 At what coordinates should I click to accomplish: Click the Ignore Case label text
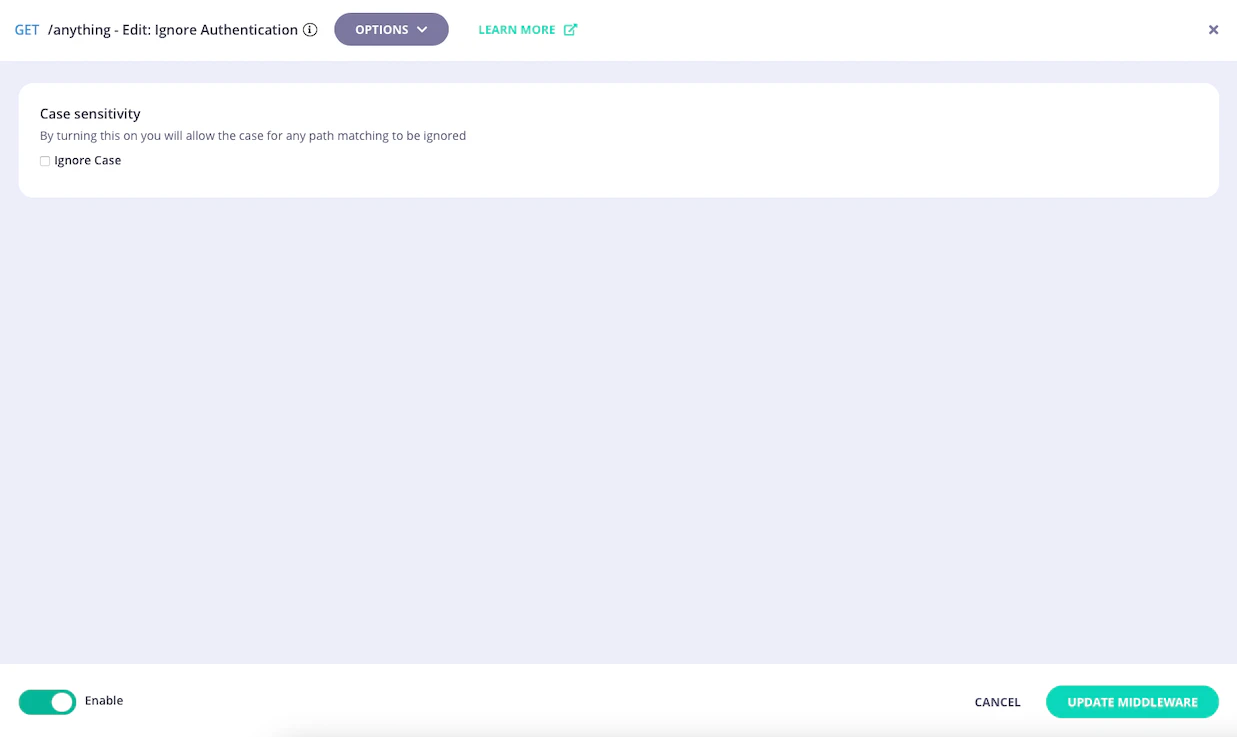89,160
